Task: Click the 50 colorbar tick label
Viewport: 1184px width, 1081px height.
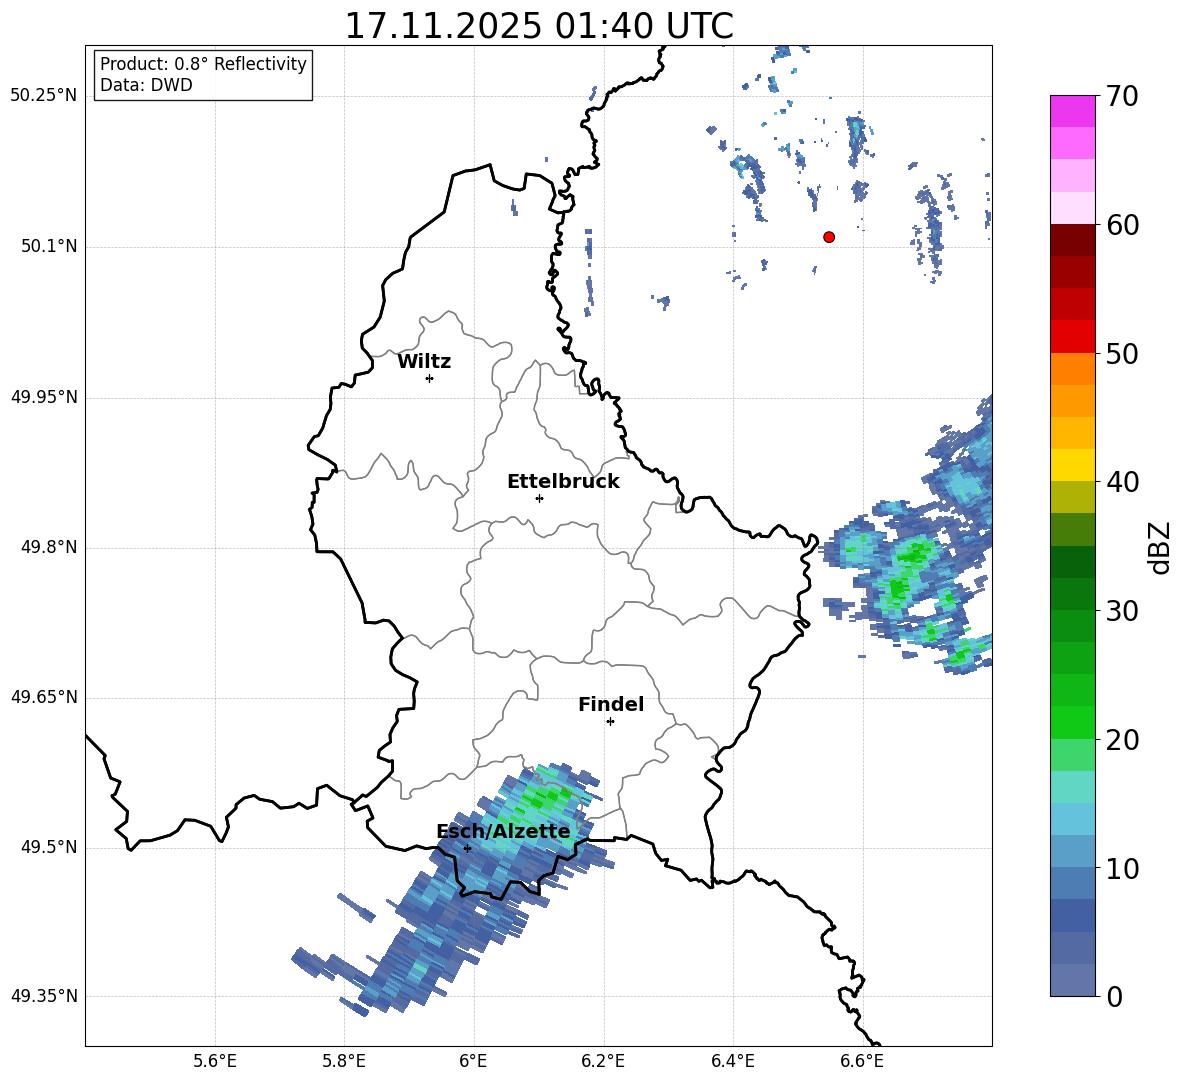Action: point(1122,354)
